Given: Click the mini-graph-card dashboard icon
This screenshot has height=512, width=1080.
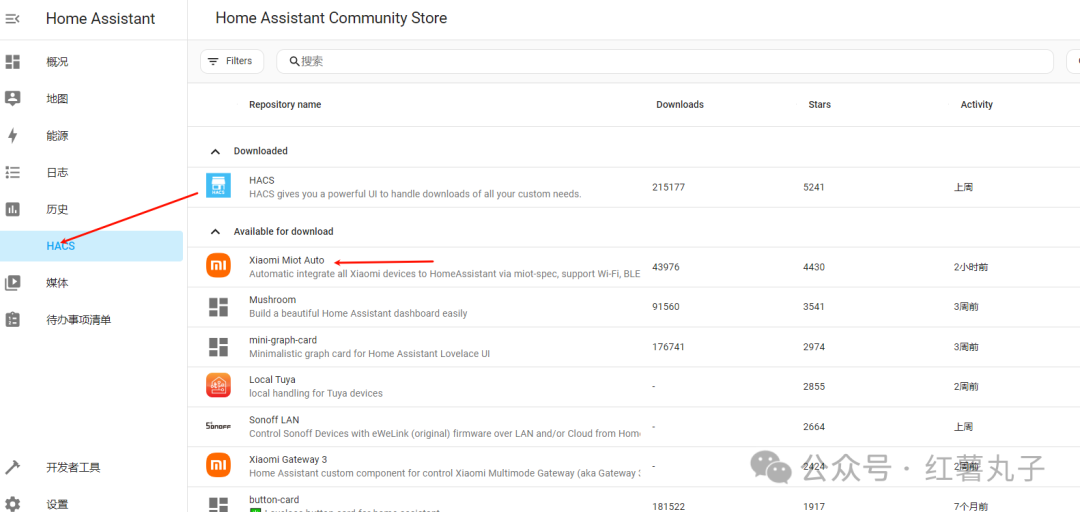Looking at the screenshot, I should tap(218, 347).
